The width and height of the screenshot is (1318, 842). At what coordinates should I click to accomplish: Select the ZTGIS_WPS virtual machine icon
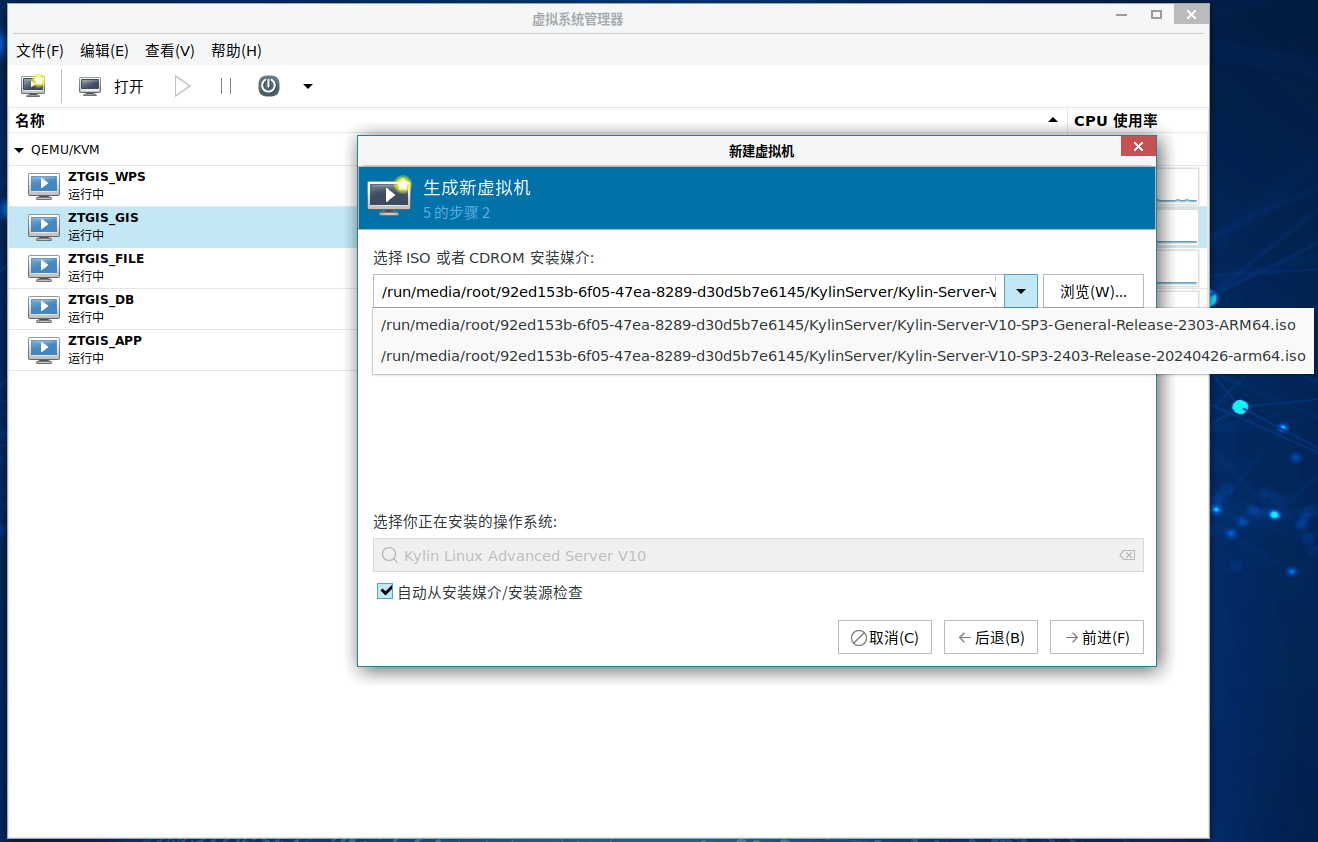(x=44, y=185)
